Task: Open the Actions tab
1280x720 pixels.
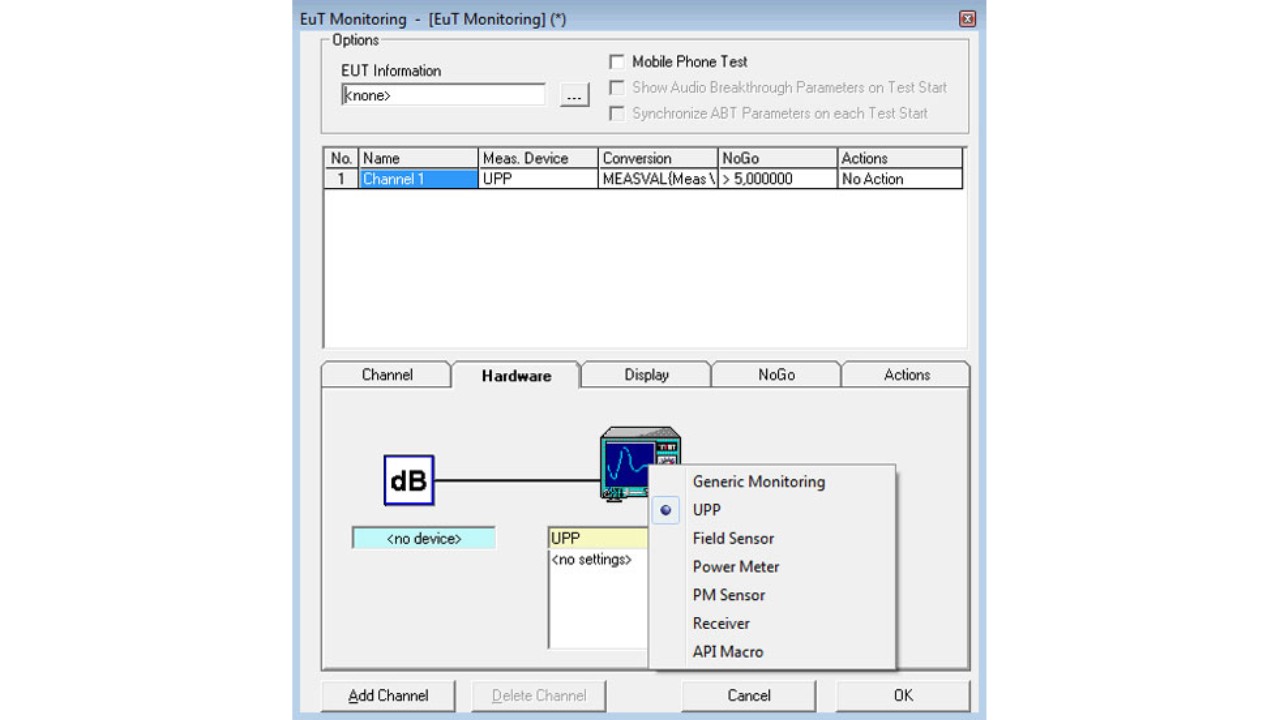Action: (906, 375)
